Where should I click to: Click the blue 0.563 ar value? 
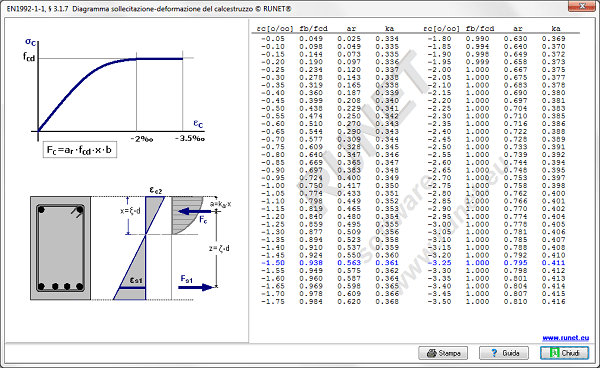[x=349, y=263]
